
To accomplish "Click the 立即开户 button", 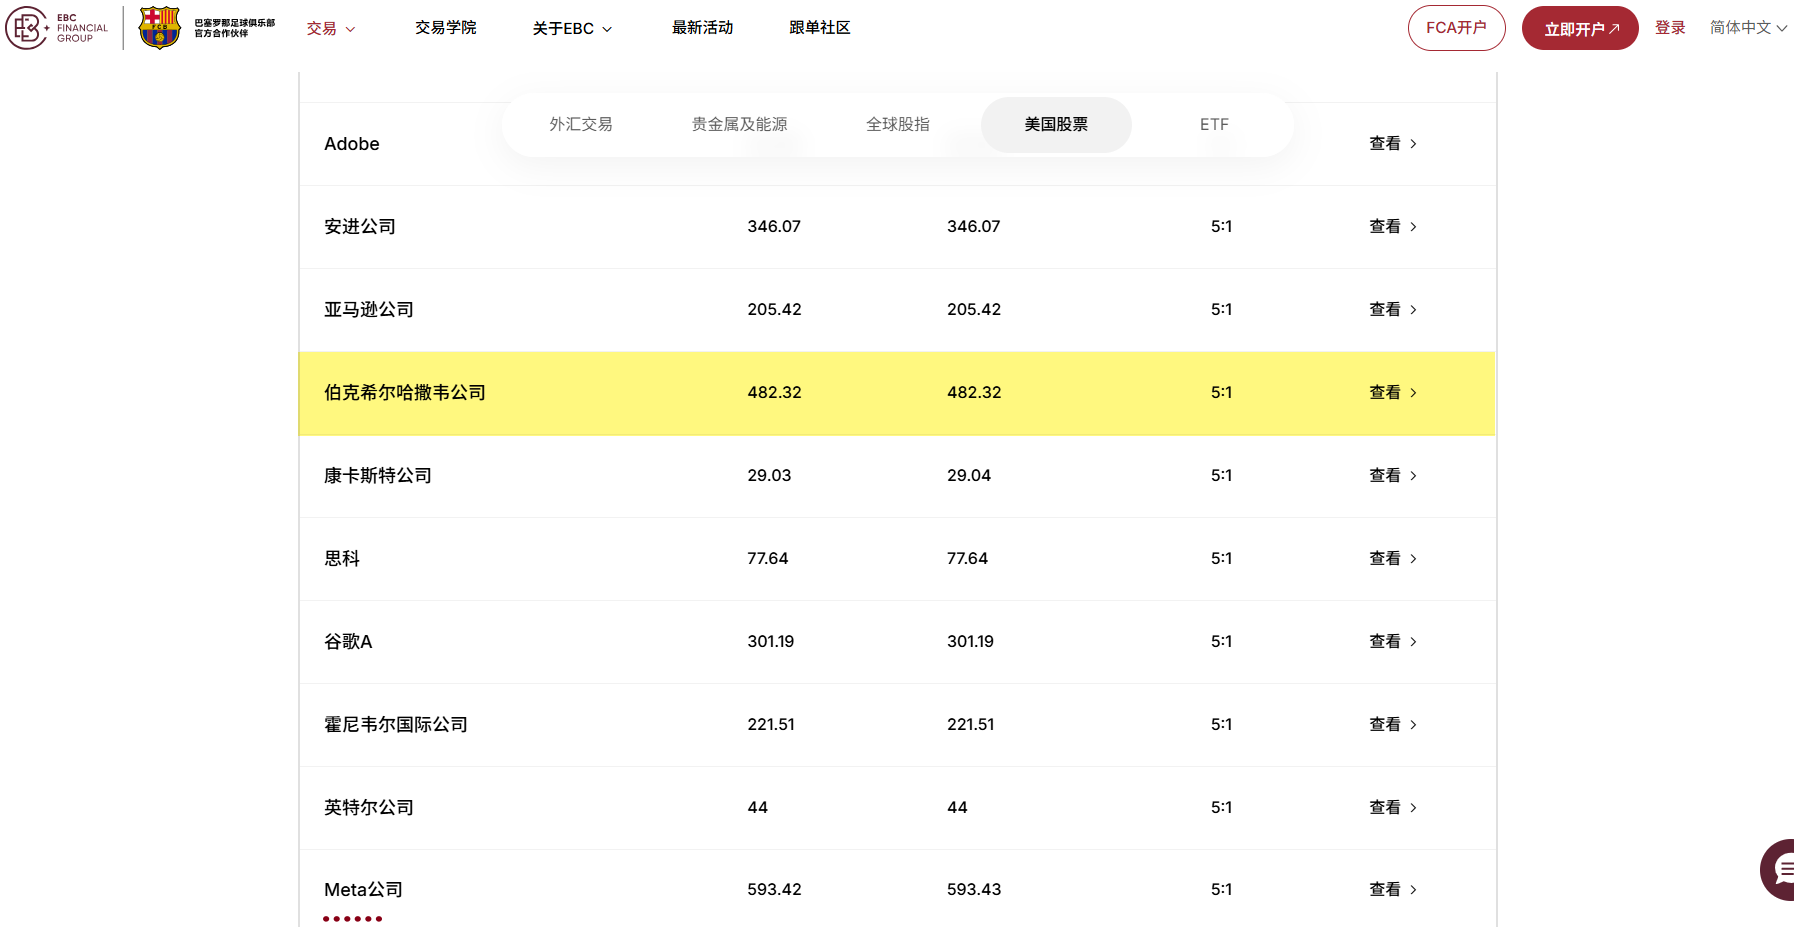I will [x=1580, y=28].
